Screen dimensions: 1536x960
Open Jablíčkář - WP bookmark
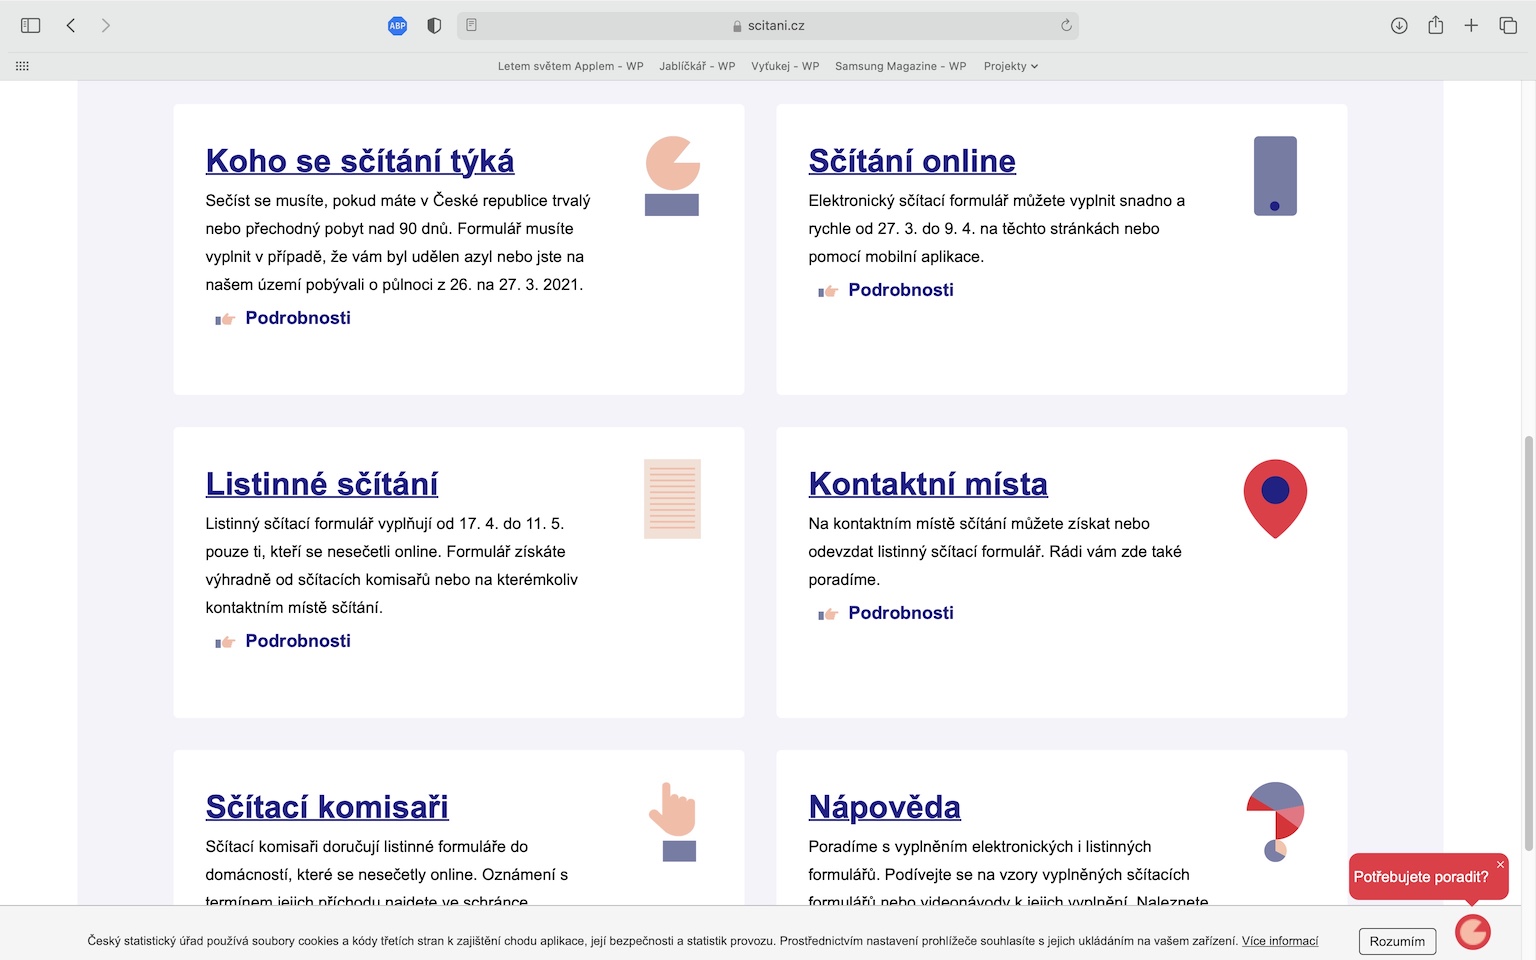[697, 66]
